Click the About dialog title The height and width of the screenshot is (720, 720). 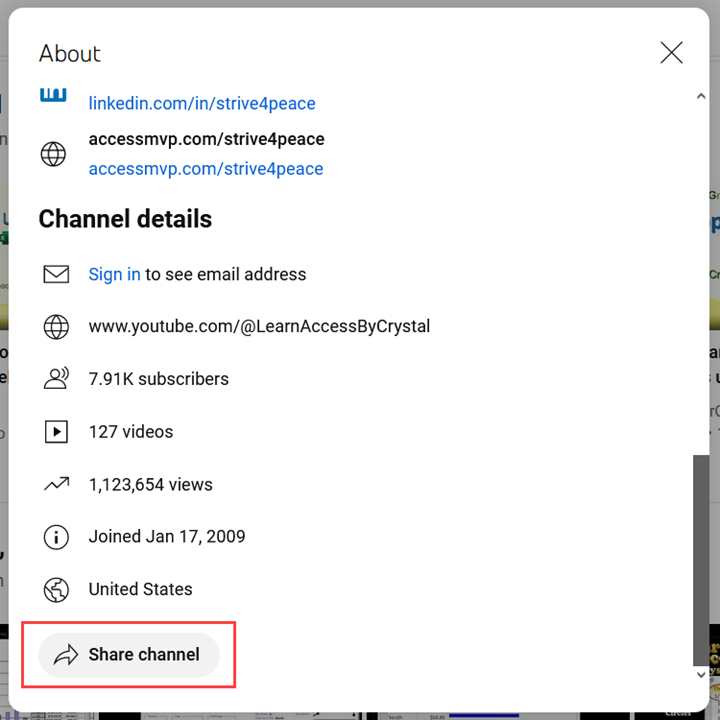(70, 54)
